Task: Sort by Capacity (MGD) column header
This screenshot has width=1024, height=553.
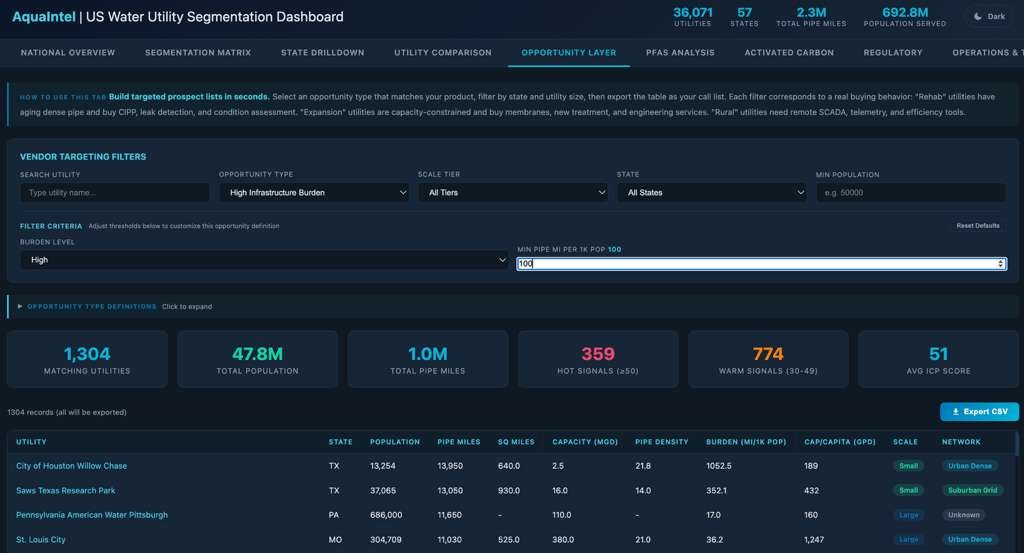Action: tap(585, 442)
